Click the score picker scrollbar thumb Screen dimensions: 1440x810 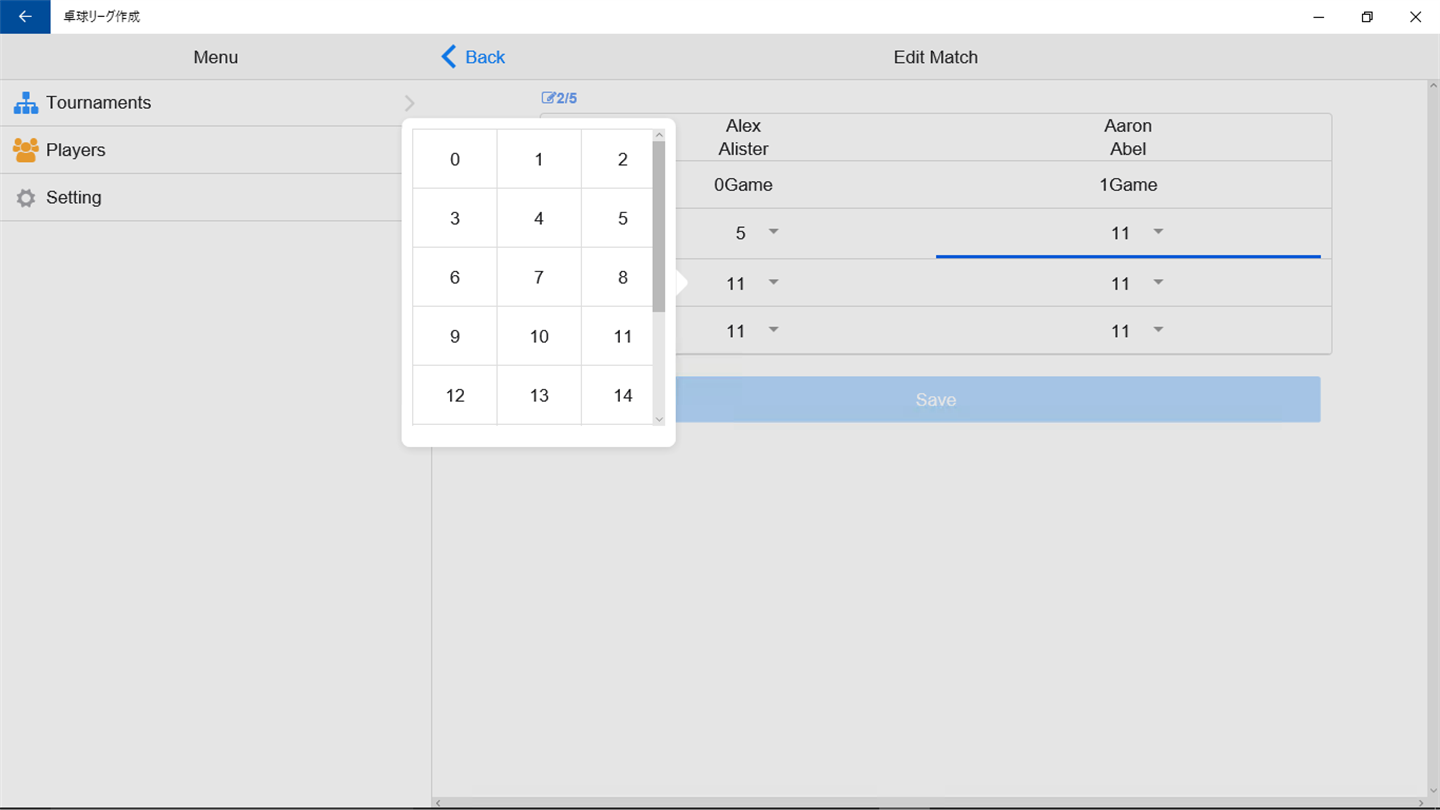tap(659, 227)
